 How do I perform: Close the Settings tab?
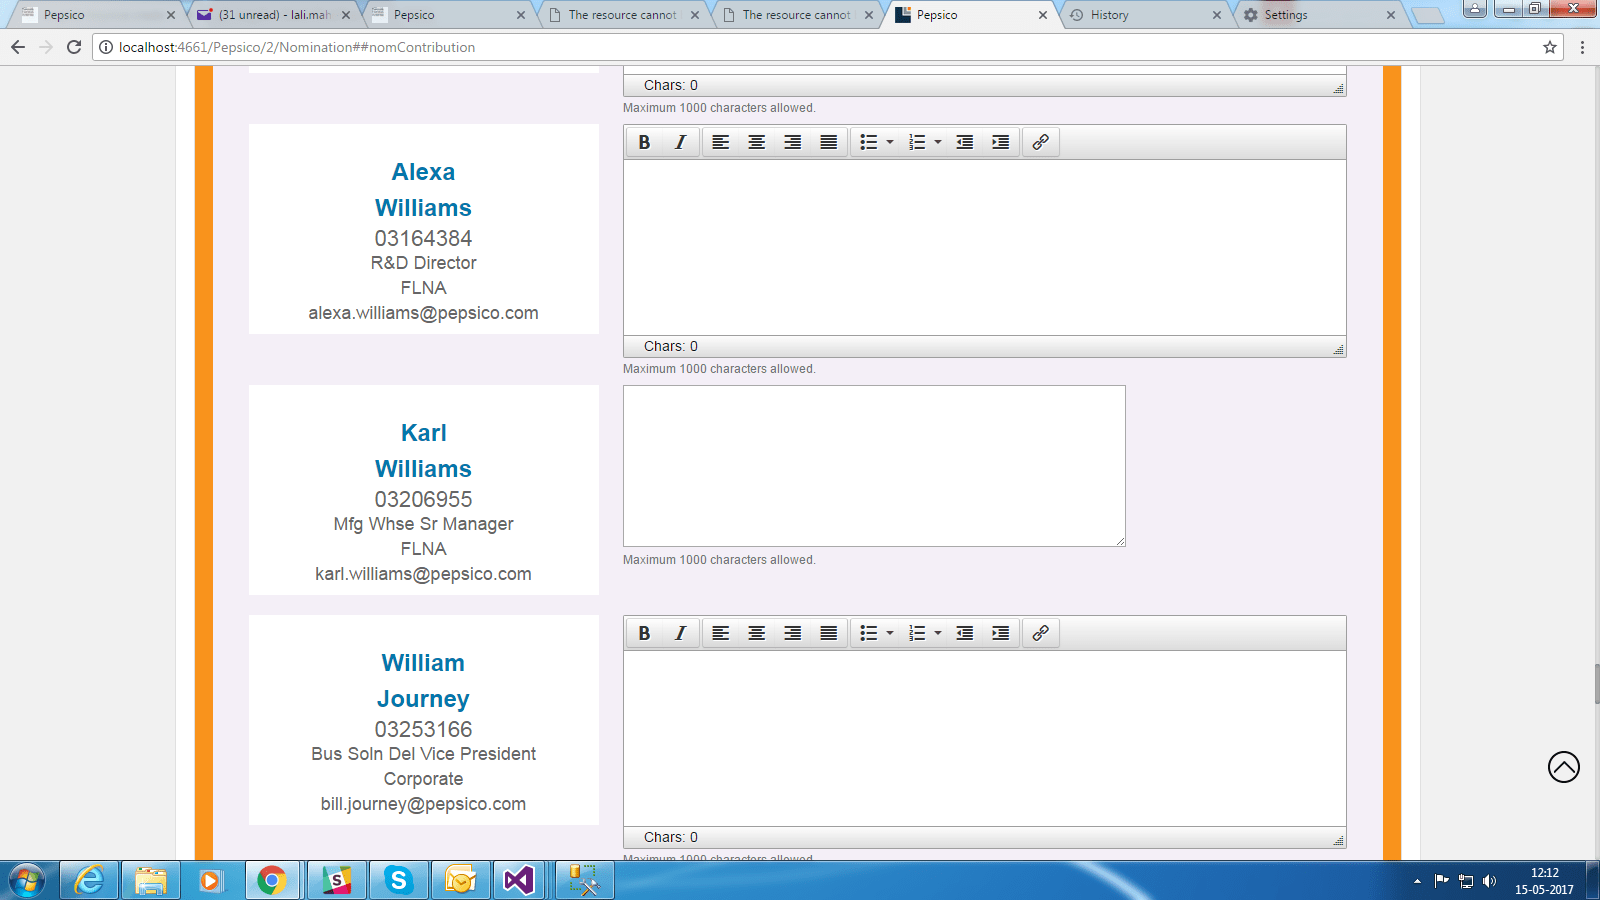pyautogui.click(x=1391, y=15)
